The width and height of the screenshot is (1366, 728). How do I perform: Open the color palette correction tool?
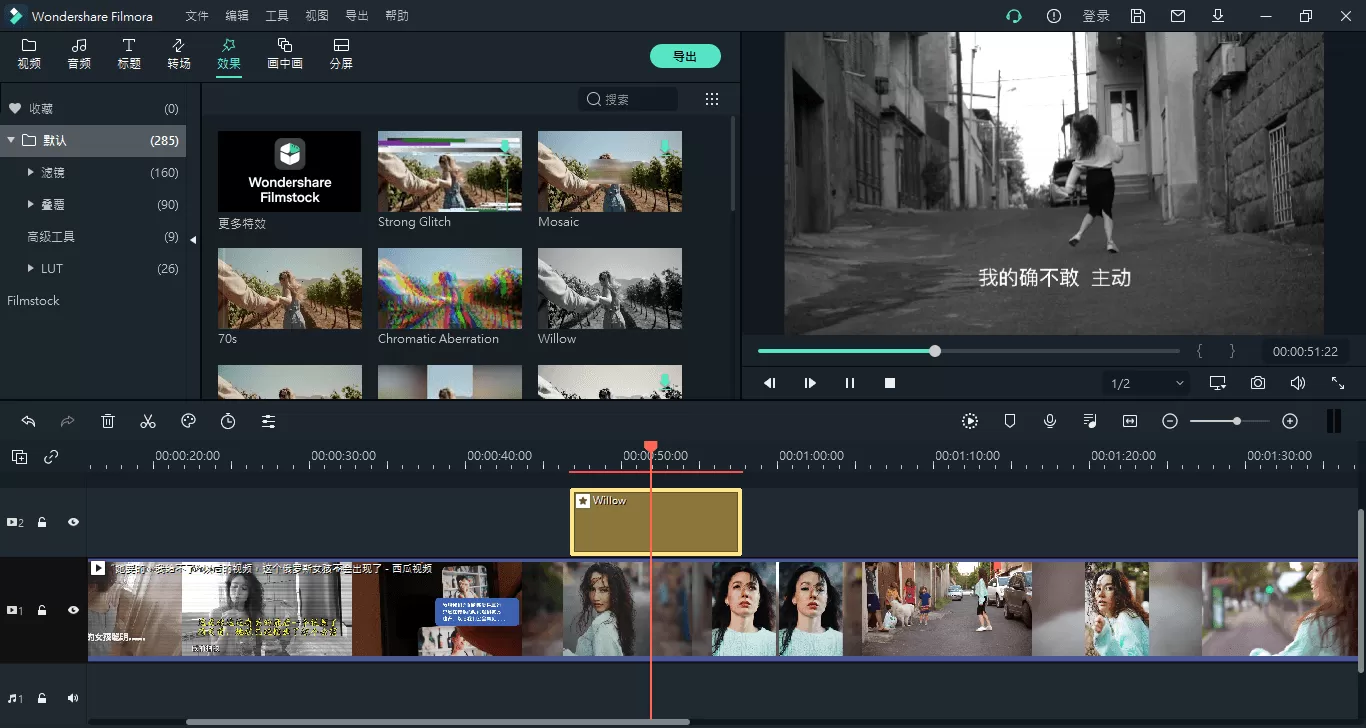tap(188, 421)
